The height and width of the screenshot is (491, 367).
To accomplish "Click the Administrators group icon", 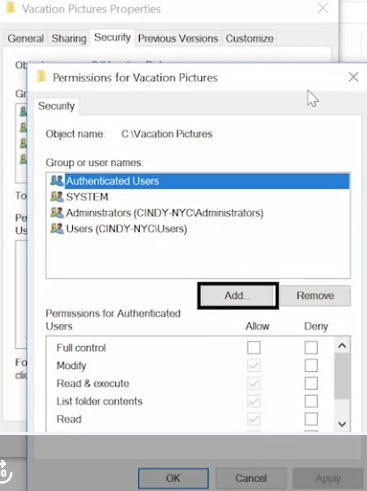I will [x=57, y=212].
